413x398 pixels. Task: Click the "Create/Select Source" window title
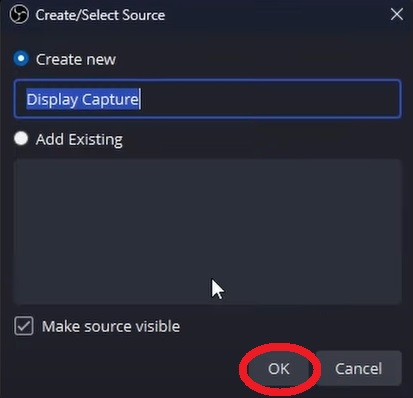[100, 15]
